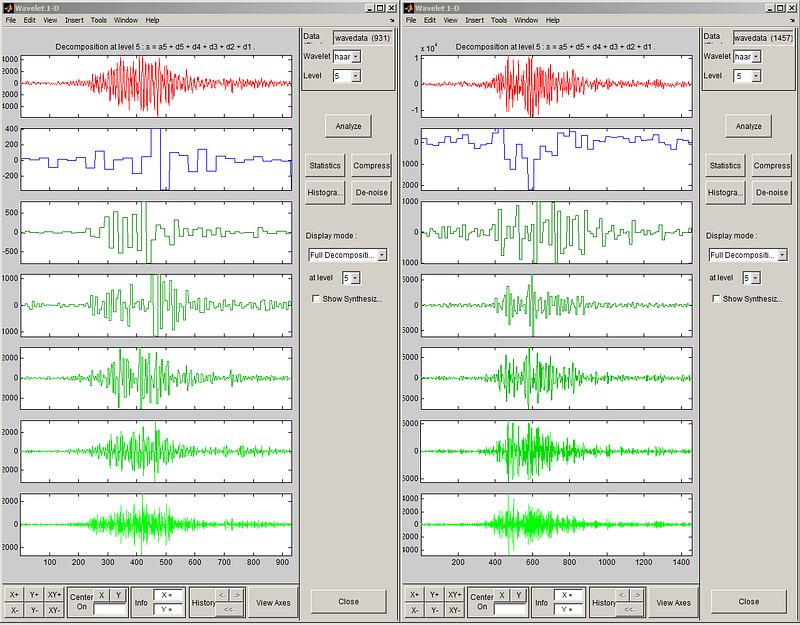Viewport: 800px width, 625px height.
Task: Click Center On X button in right window
Action: [x=502, y=595]
